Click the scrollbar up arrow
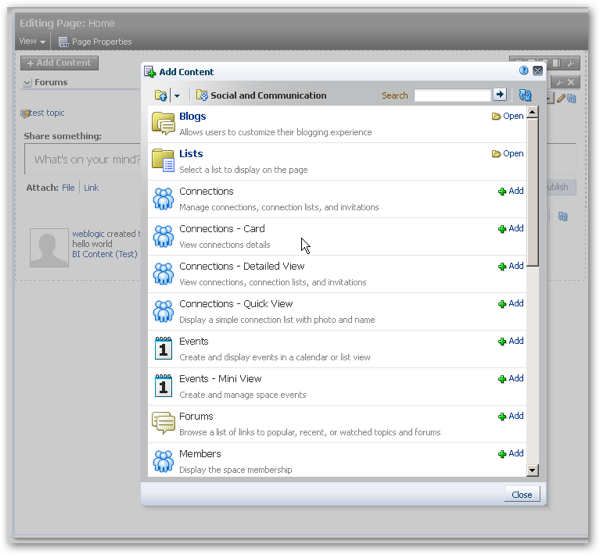This screenshot has height=555, width=600. click(532, 112)
